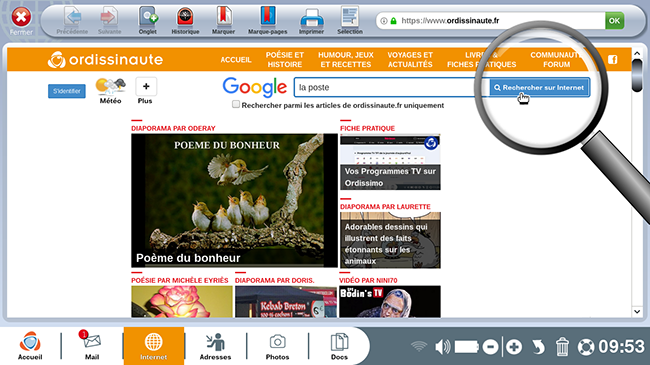Open the Adorables dessins animaux slideshow
The image size is (650, 365).
(x=390, y=240)
